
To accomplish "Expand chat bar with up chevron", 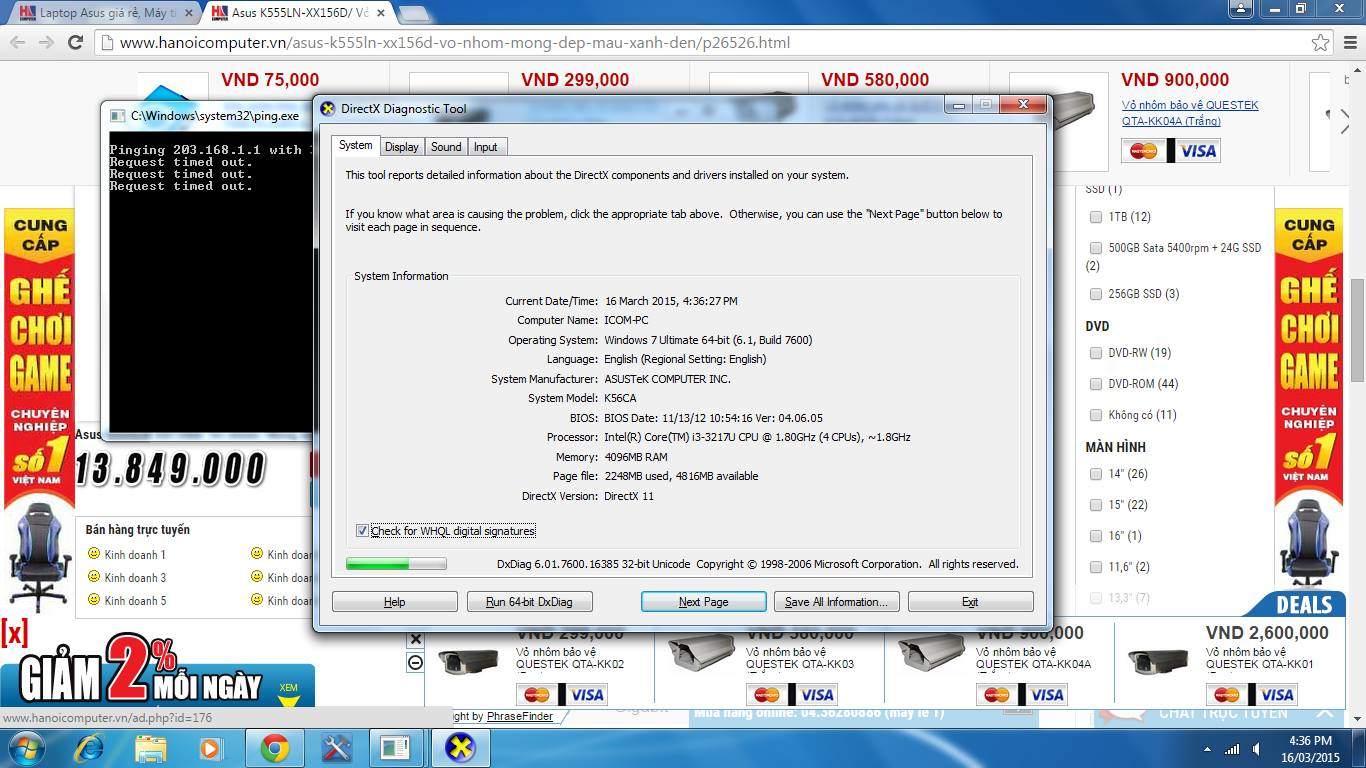I will [x=1324, y=714].
